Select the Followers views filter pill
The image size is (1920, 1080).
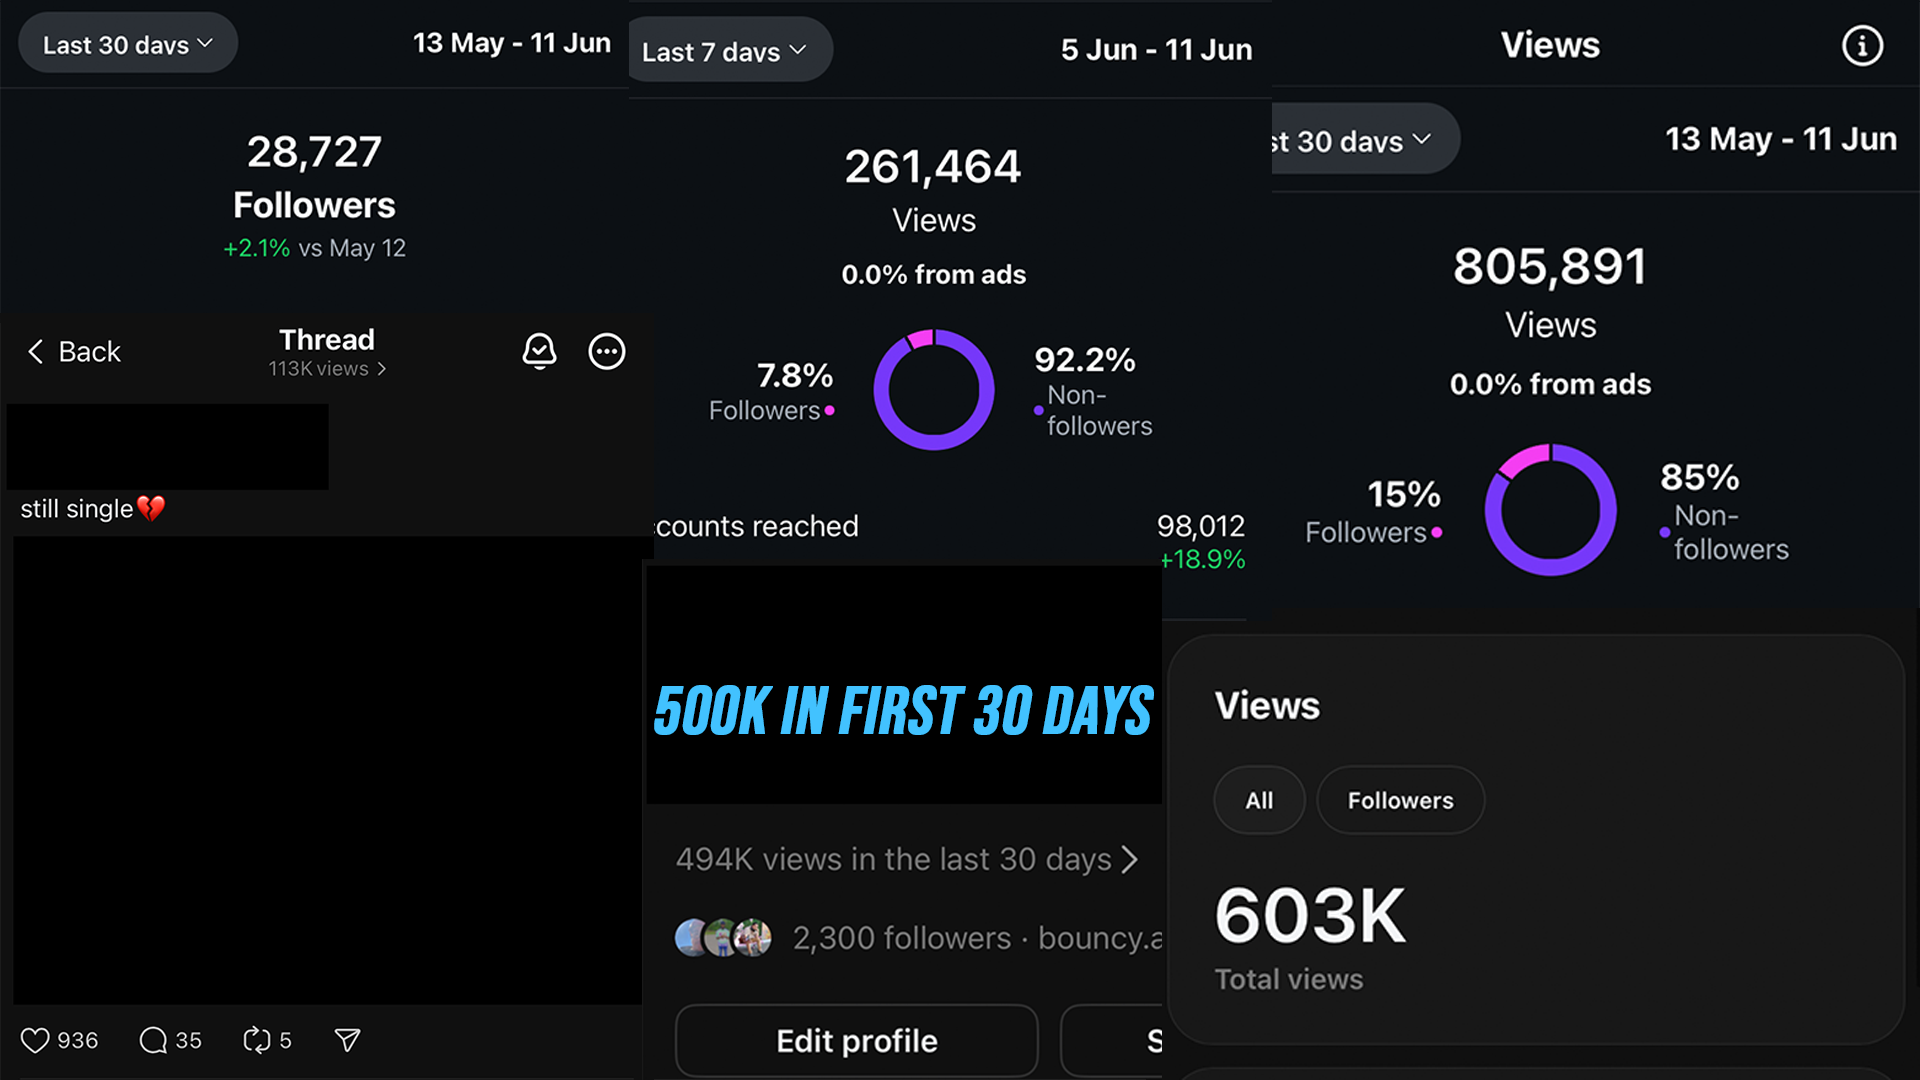click(x=1400, y=800)
